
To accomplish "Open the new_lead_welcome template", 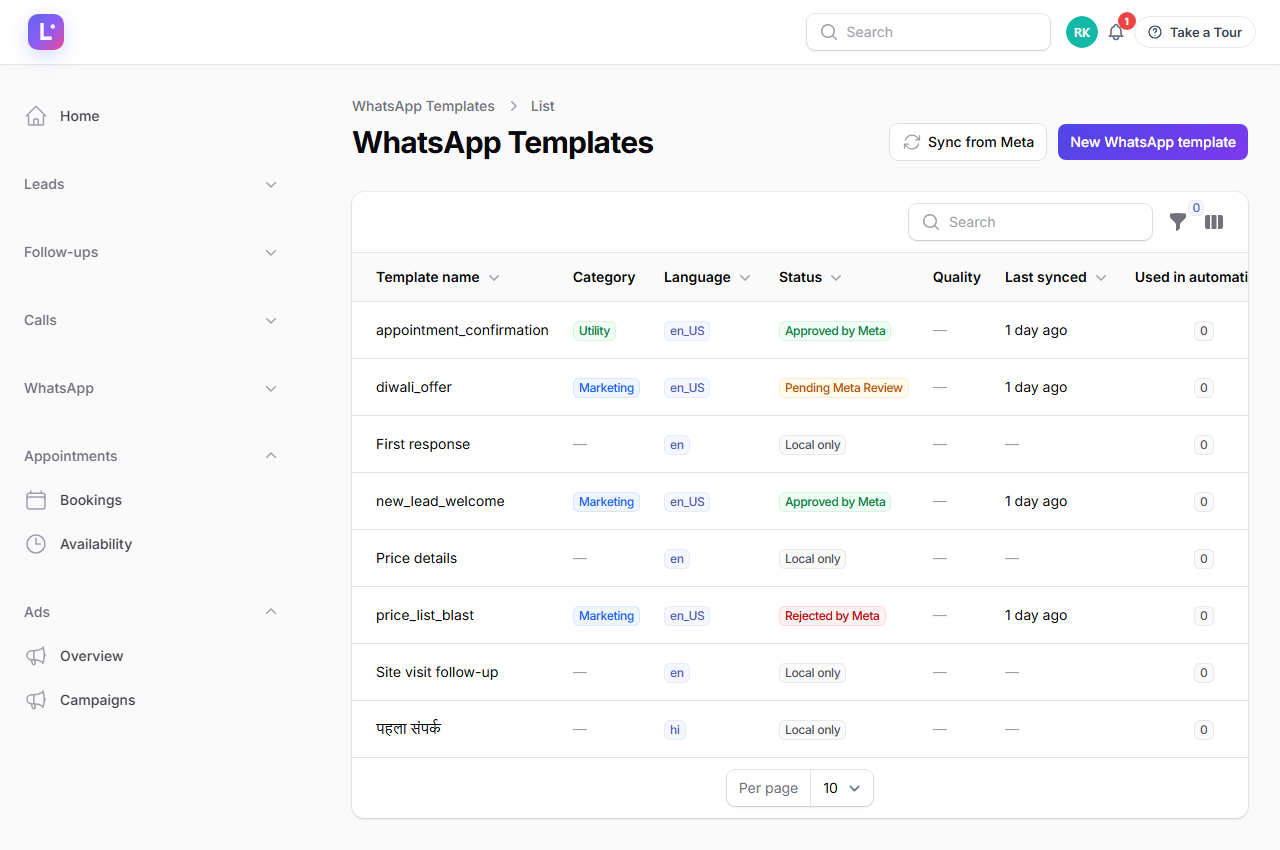I will [x=440, y=501].
